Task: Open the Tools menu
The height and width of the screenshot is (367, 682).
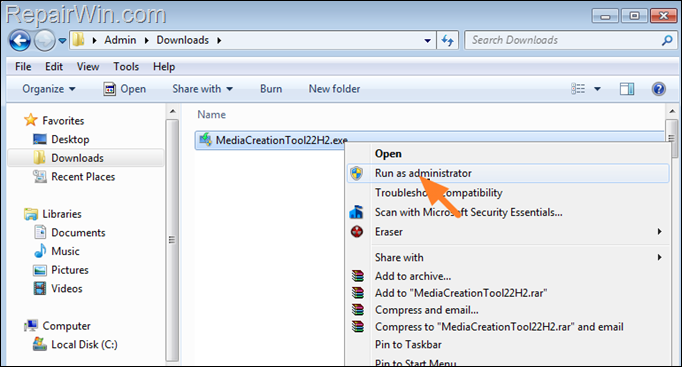Action: coord(126,67)
